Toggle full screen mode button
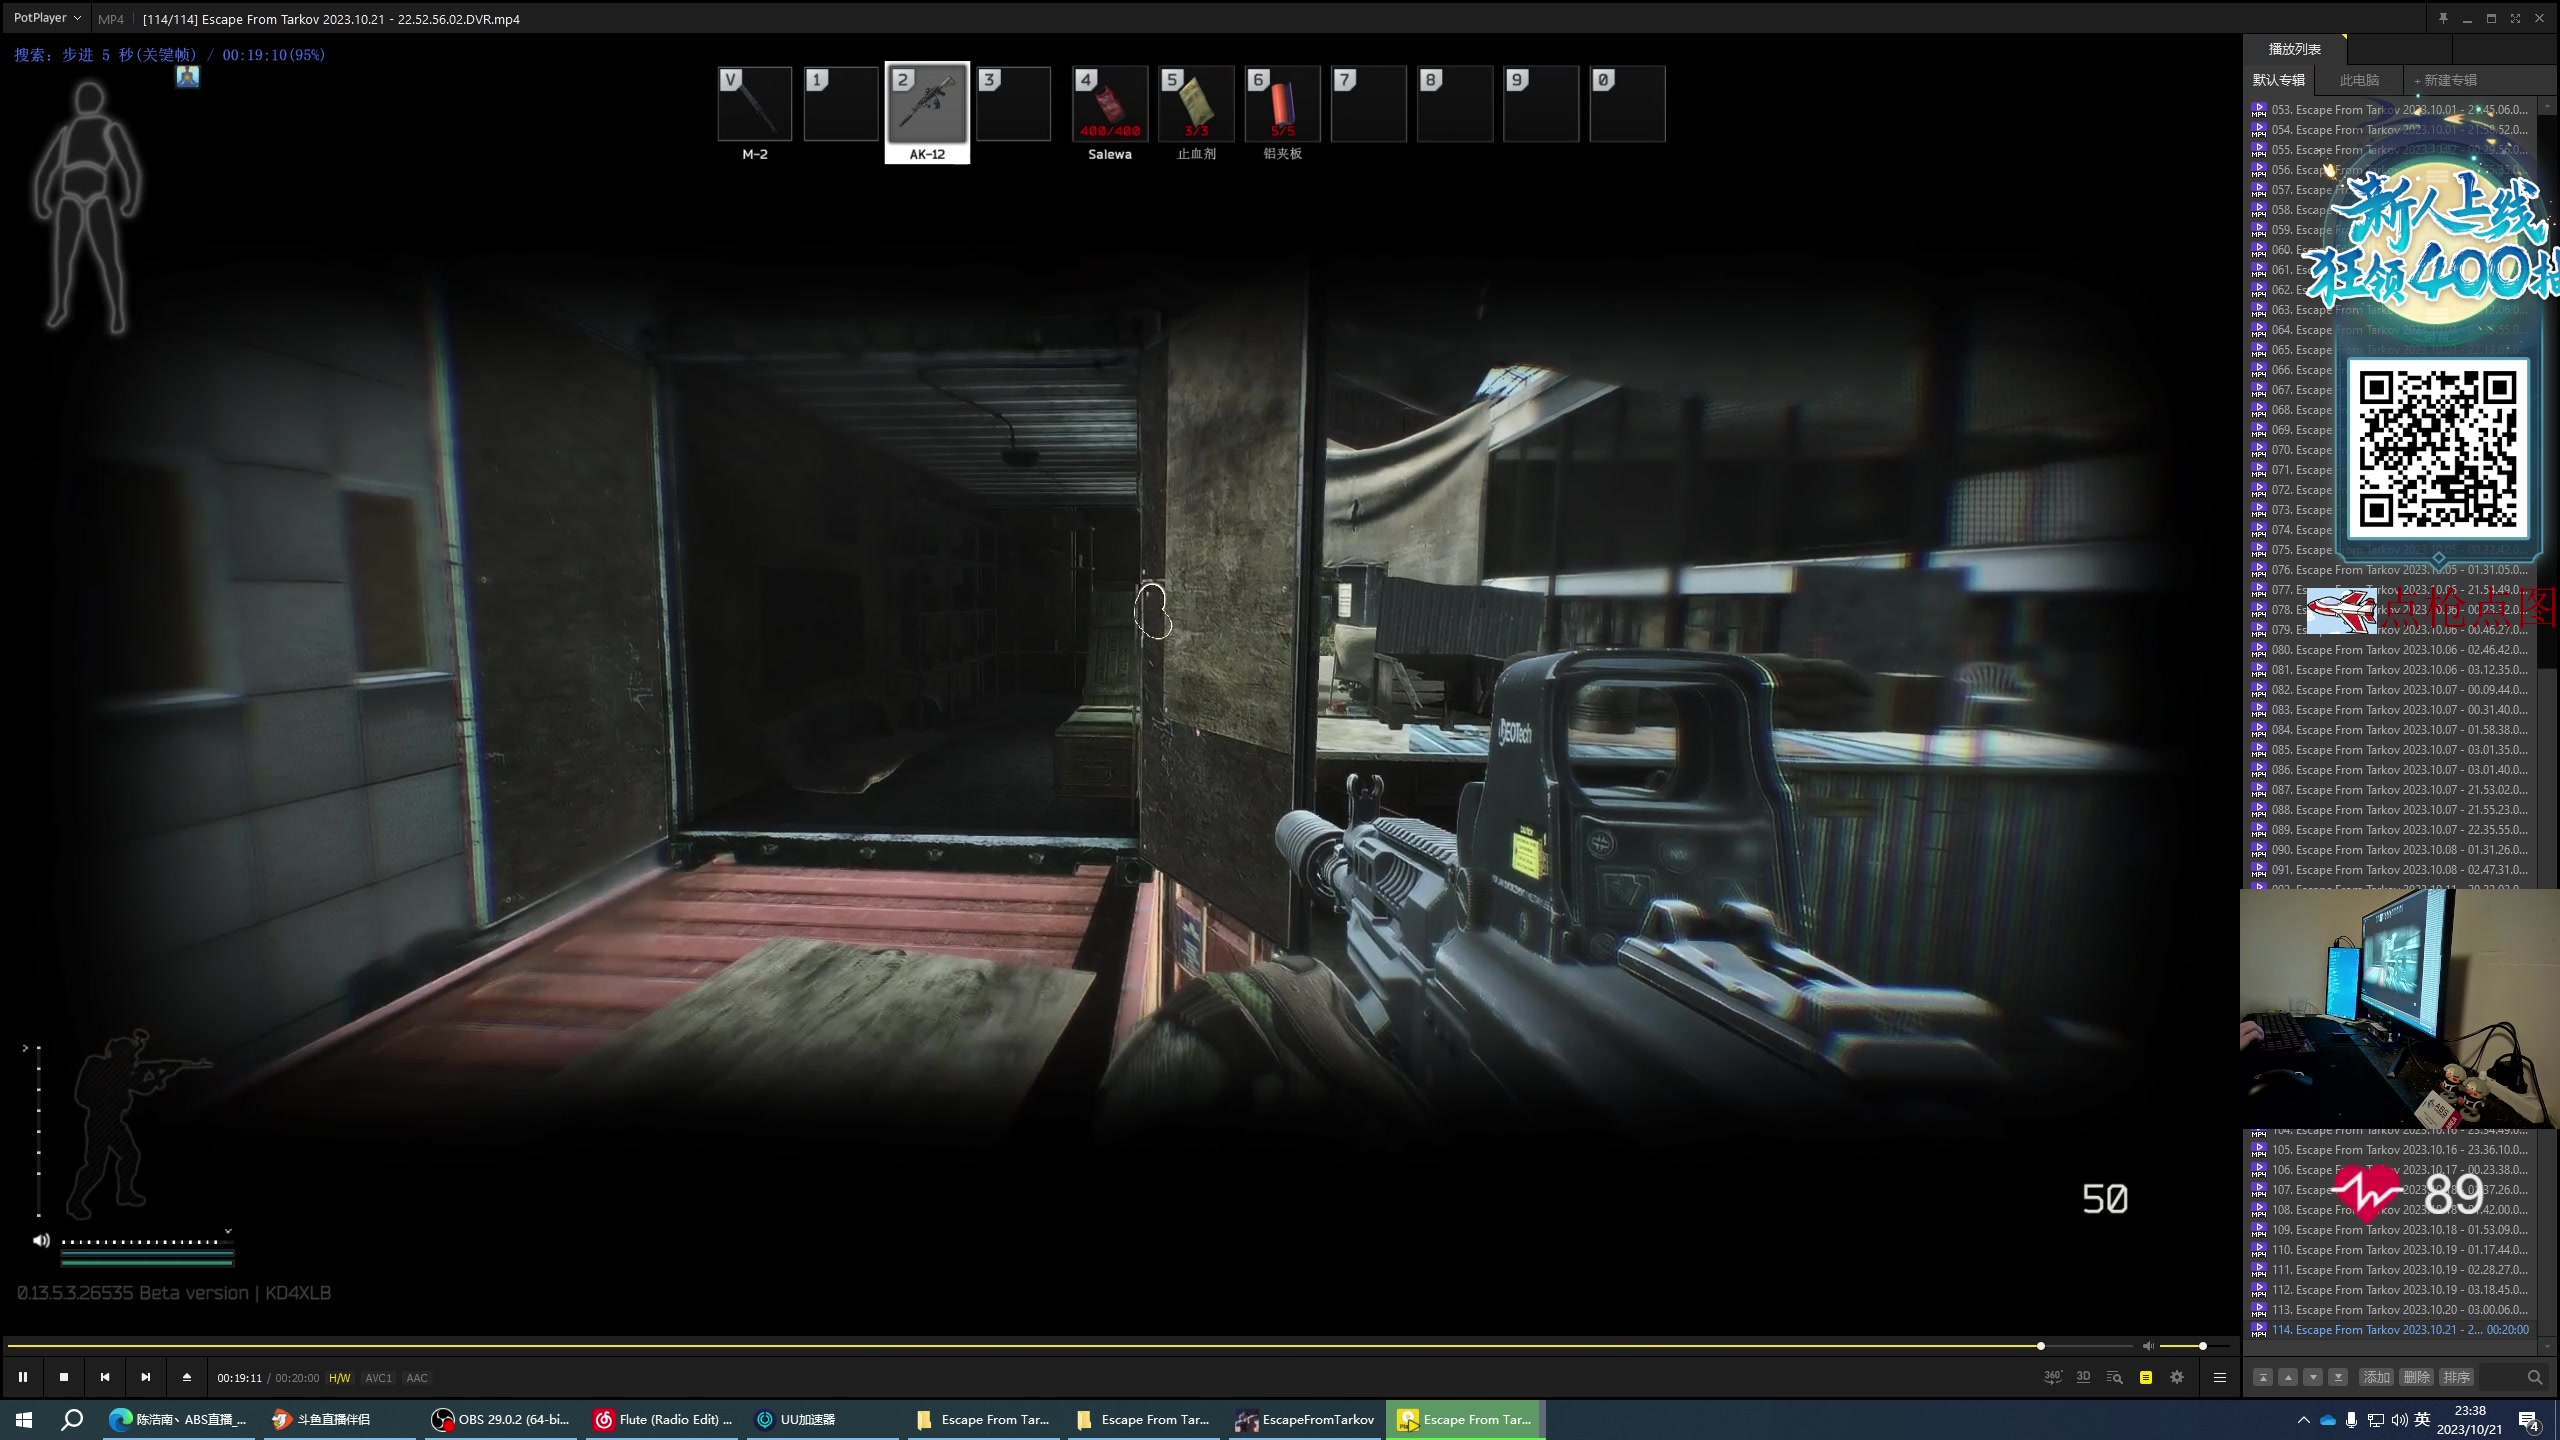 [2515, 18]
